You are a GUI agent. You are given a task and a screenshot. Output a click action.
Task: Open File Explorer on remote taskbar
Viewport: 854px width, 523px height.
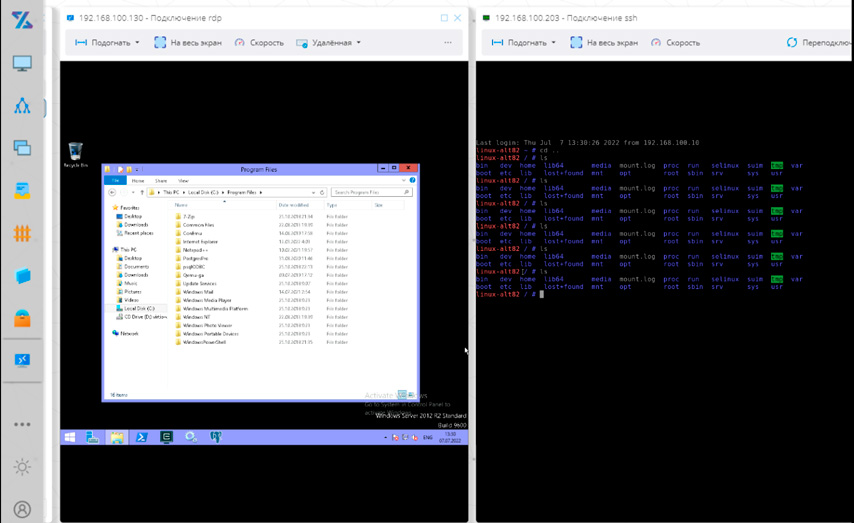point(117,437)
